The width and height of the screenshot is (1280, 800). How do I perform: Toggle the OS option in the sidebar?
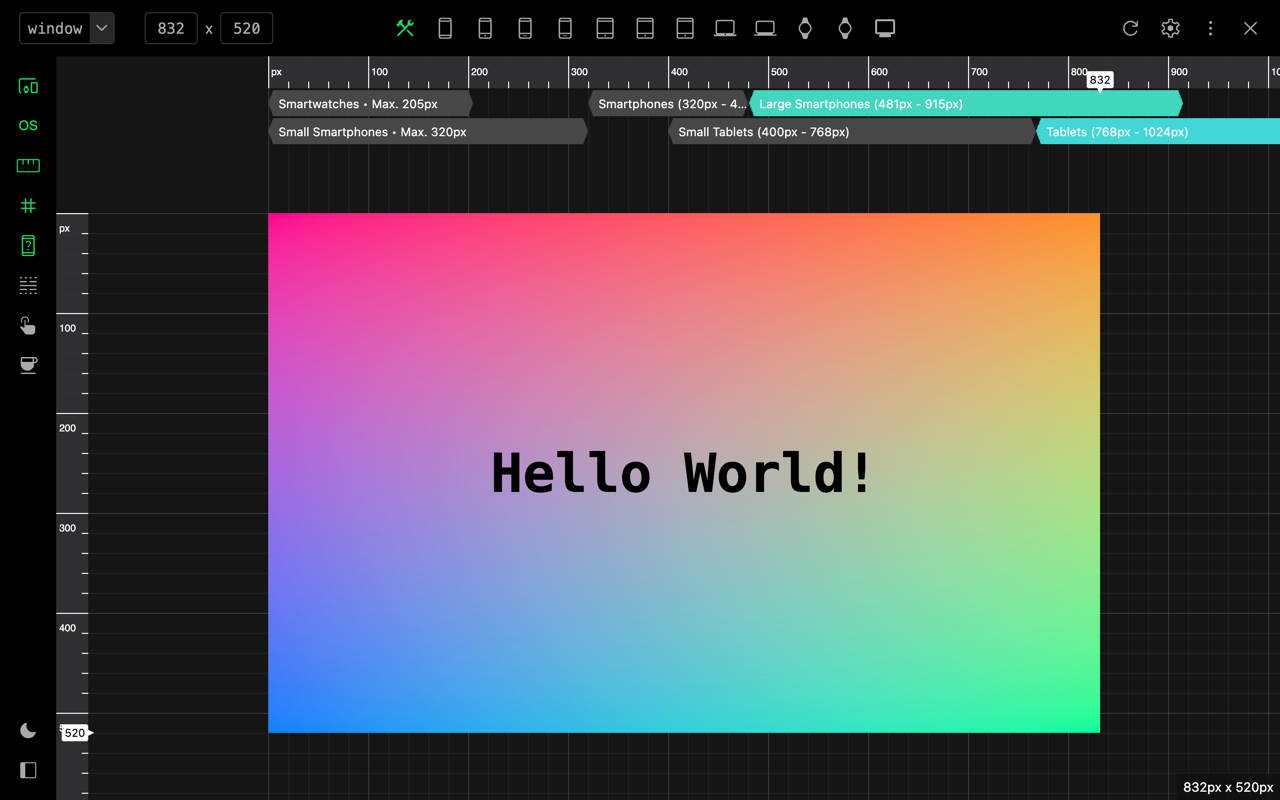pyautogui.click(x=28, y=125)
